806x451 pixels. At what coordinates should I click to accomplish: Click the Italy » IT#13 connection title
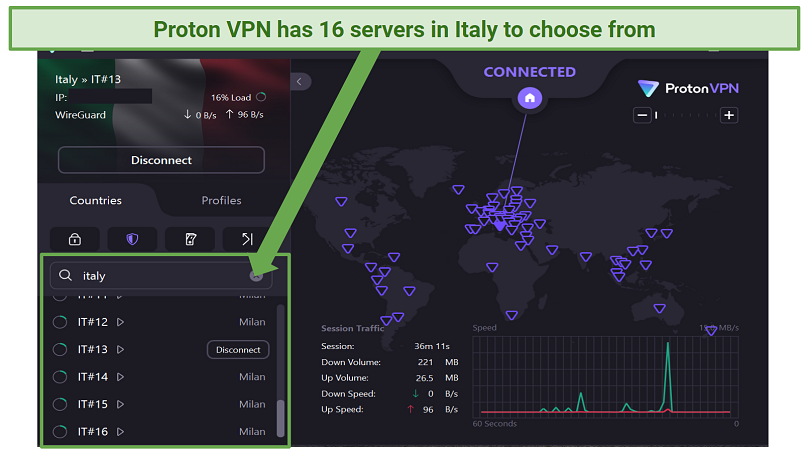click(x=88, y=79)
